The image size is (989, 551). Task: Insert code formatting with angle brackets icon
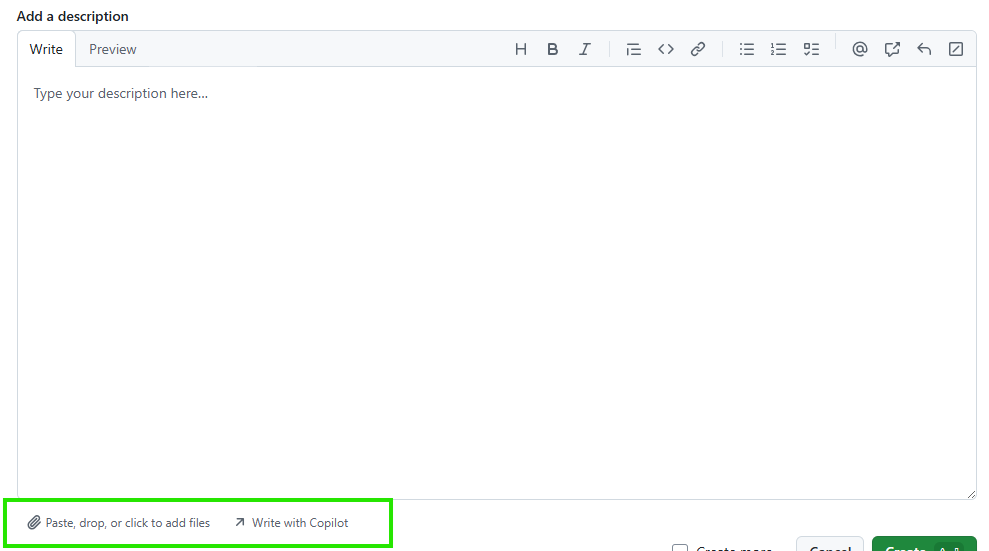tap(666, 49)
